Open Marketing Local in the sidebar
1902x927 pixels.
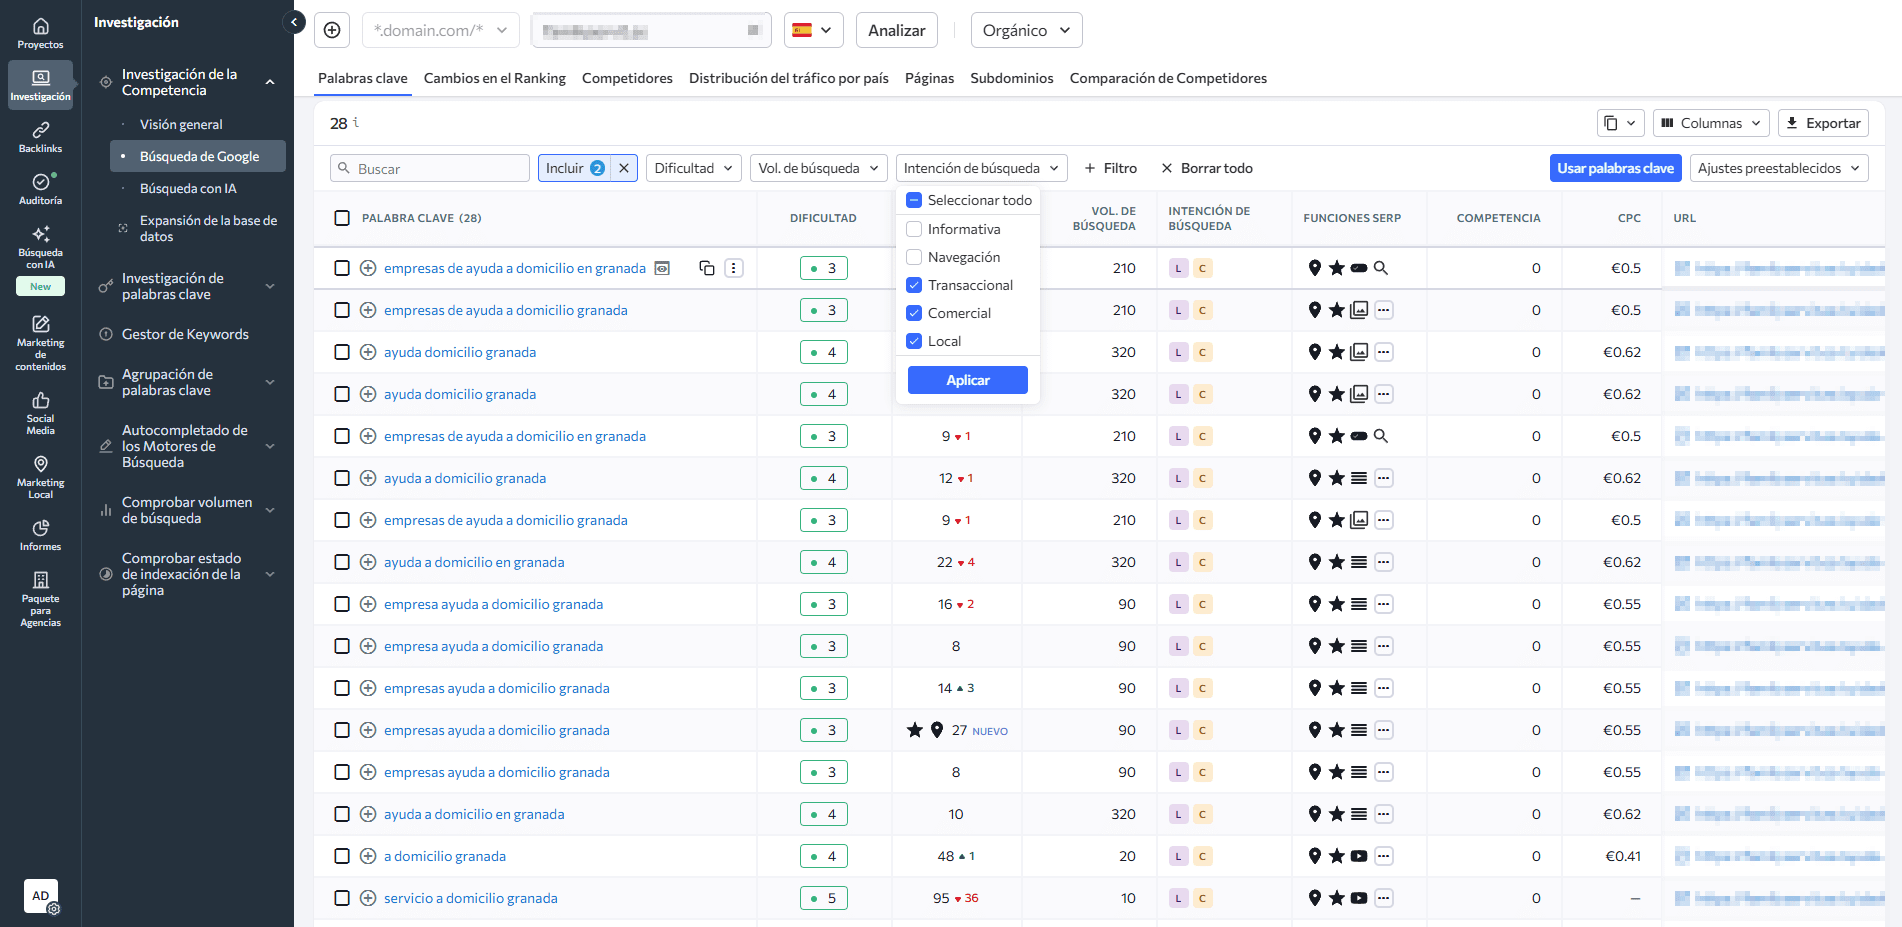coord(40,476)
